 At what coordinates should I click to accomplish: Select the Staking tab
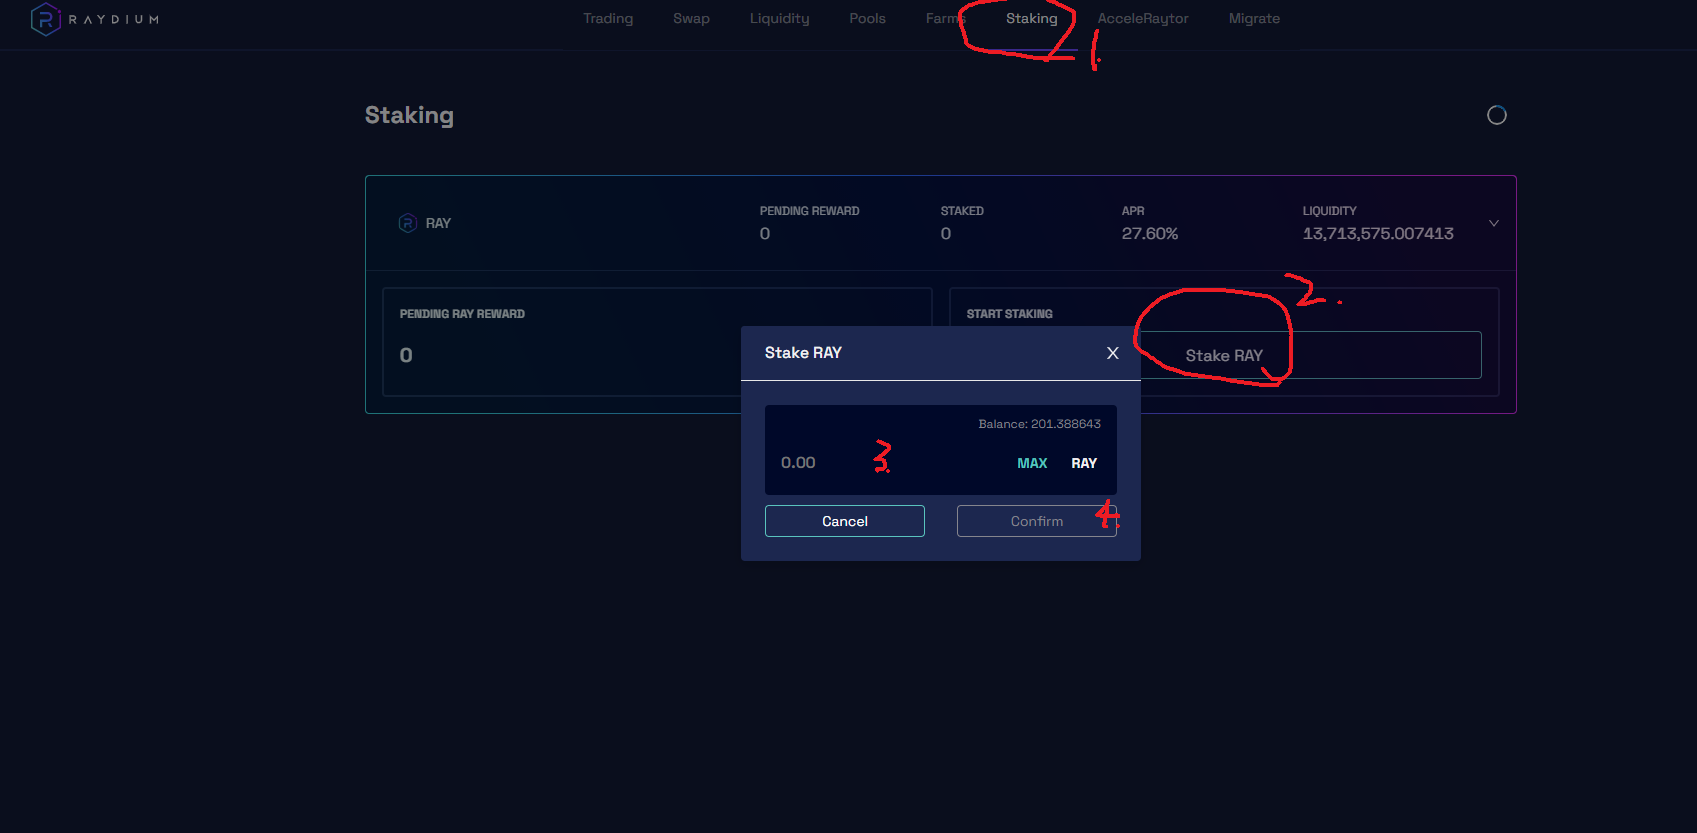(x=1031, y=19)
